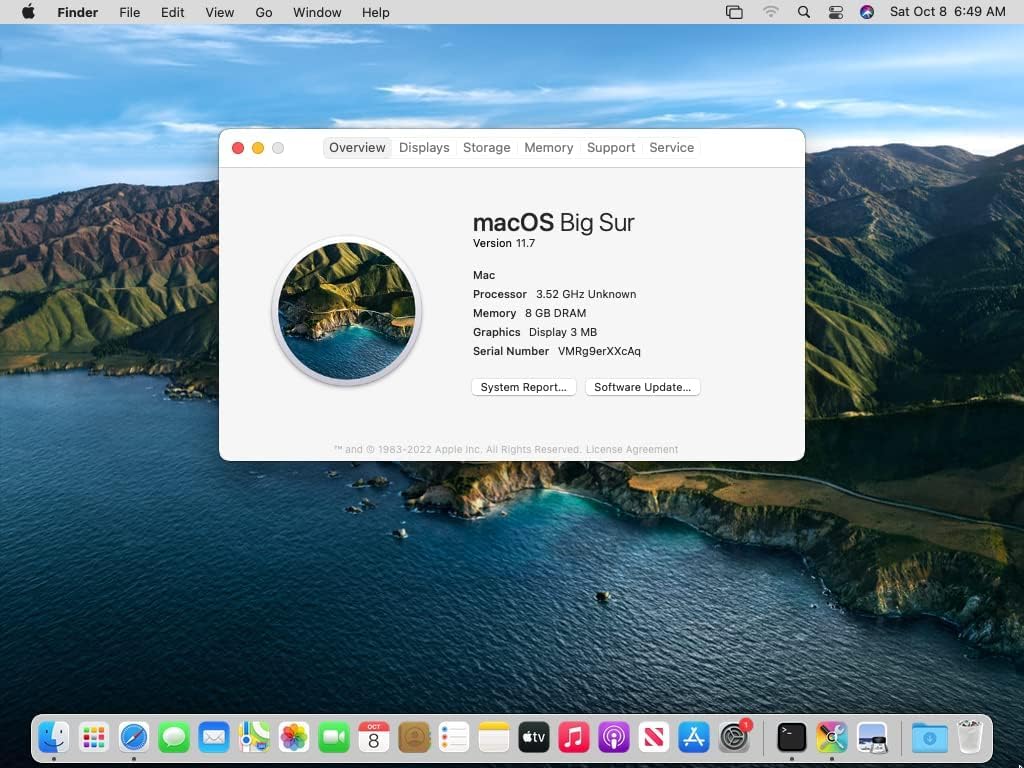Click the Software Update... button
This screenshot has width=1024, height=768.
click(643, 387)
